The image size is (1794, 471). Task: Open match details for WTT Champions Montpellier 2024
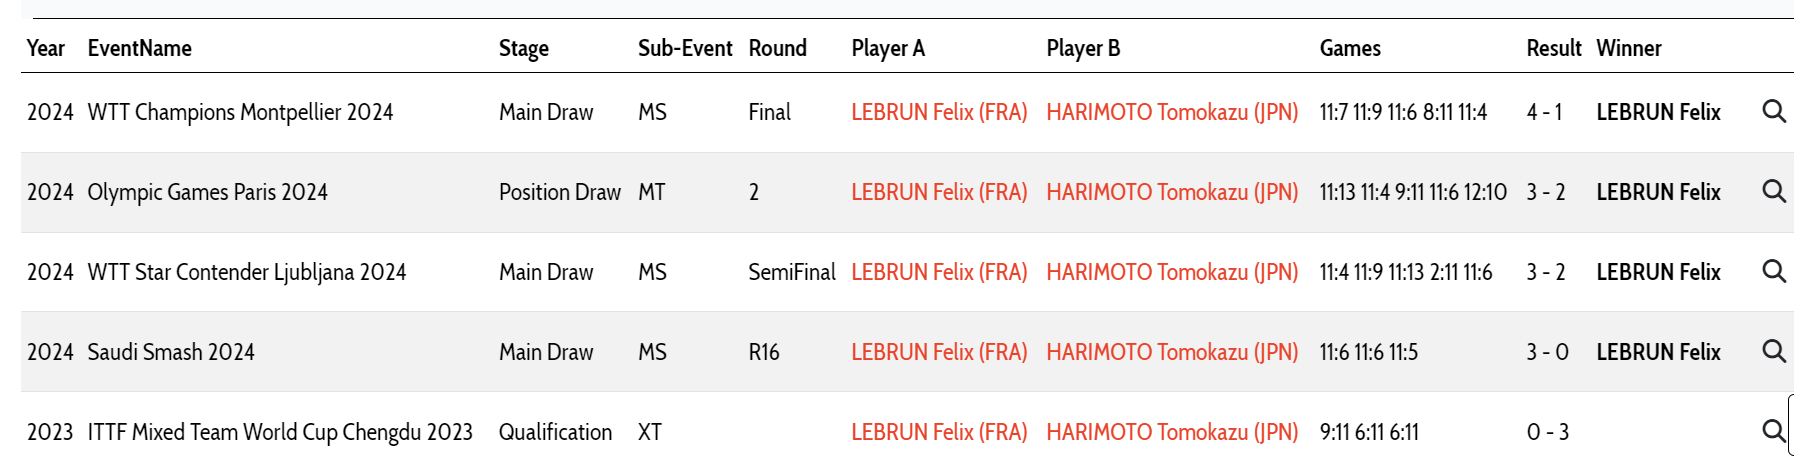tap(1773, 111)
